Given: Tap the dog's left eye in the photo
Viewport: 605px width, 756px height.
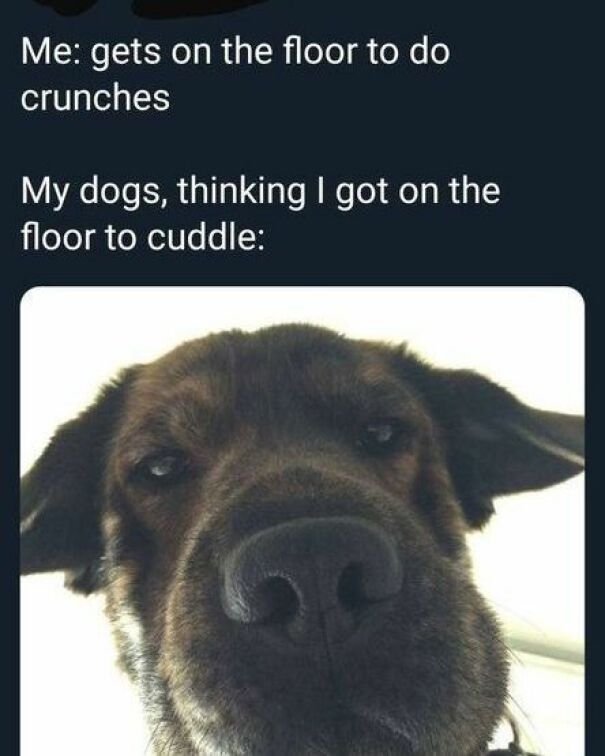Looking at the screenshot, I should 161,468.
